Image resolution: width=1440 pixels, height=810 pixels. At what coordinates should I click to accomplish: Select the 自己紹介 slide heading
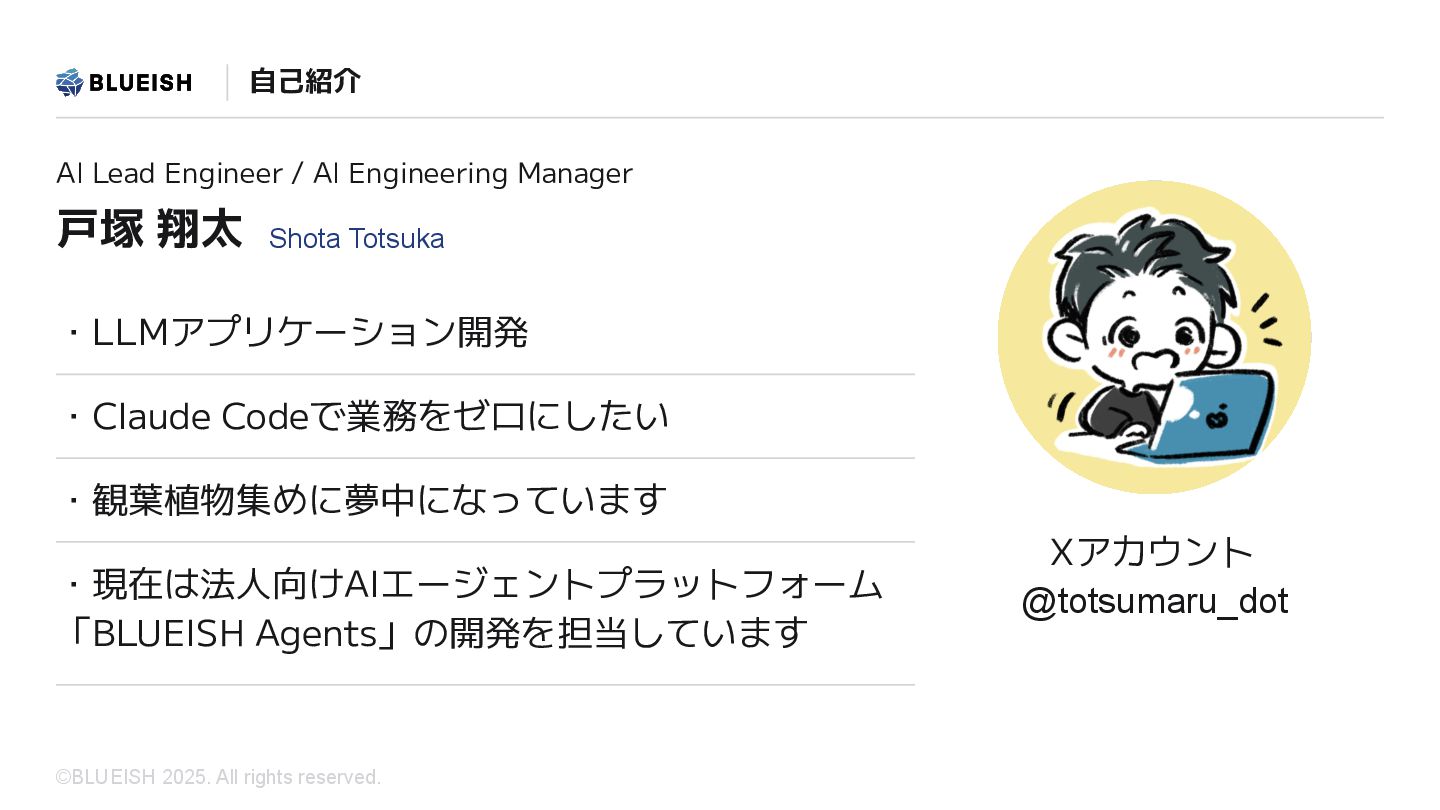305,82
